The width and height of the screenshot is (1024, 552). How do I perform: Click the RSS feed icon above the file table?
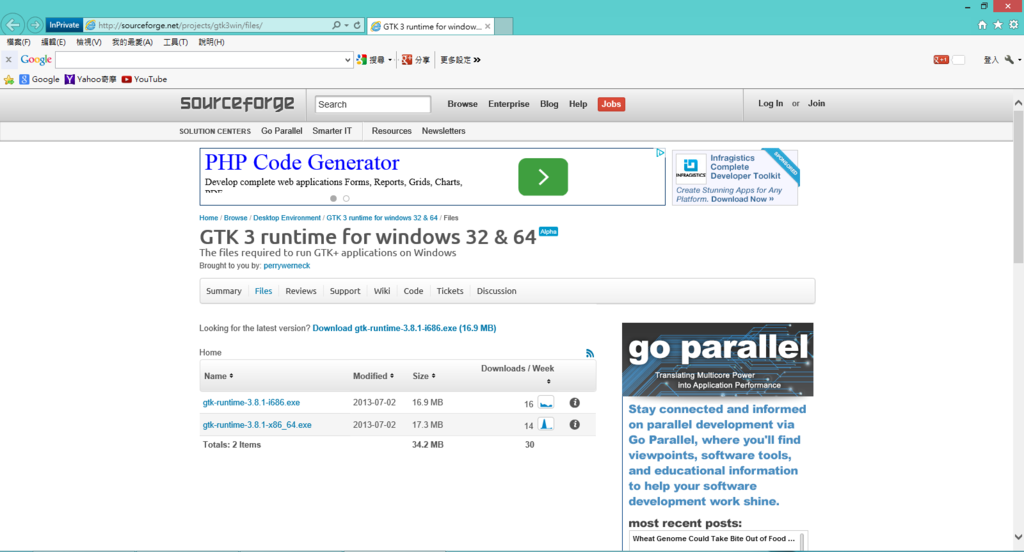[590, 353]
